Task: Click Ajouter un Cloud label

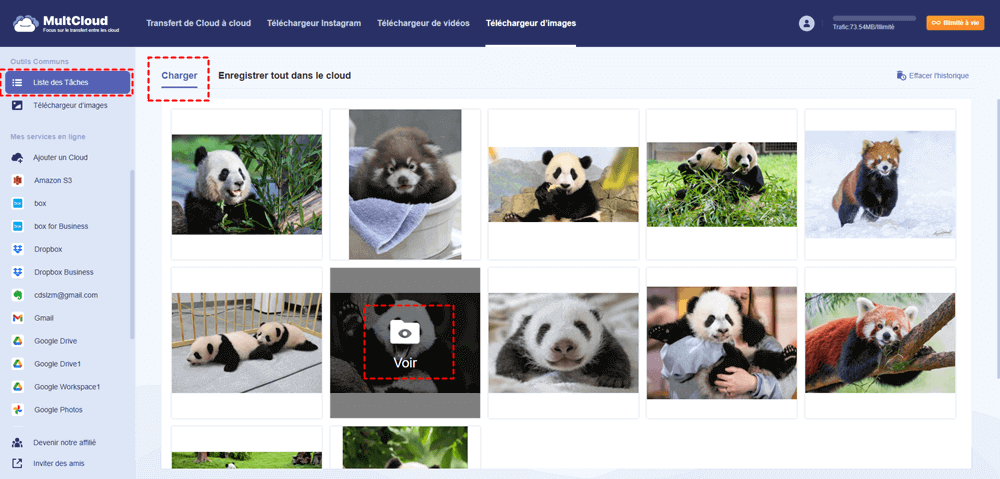Action: (61, 158)
